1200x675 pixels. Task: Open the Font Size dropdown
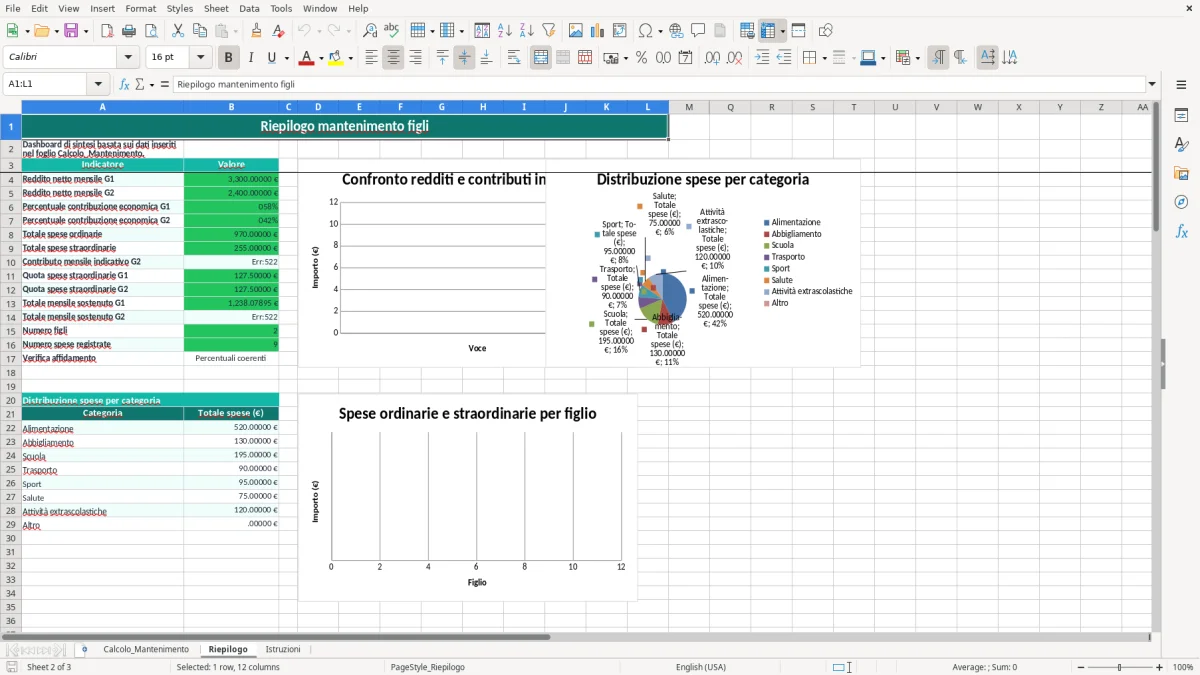pos(201,58)
